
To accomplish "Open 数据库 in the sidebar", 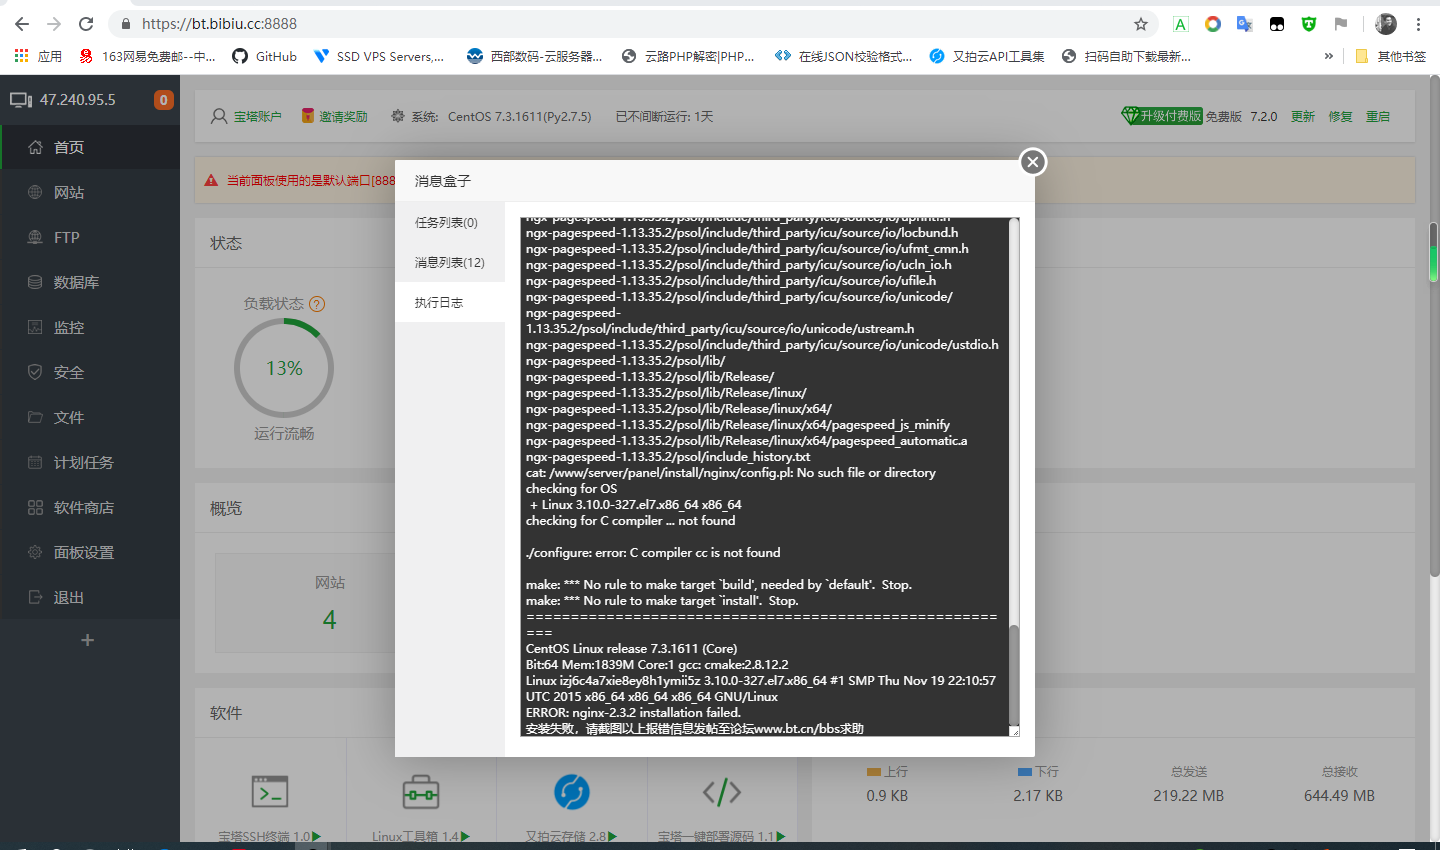I will point(90,283).
